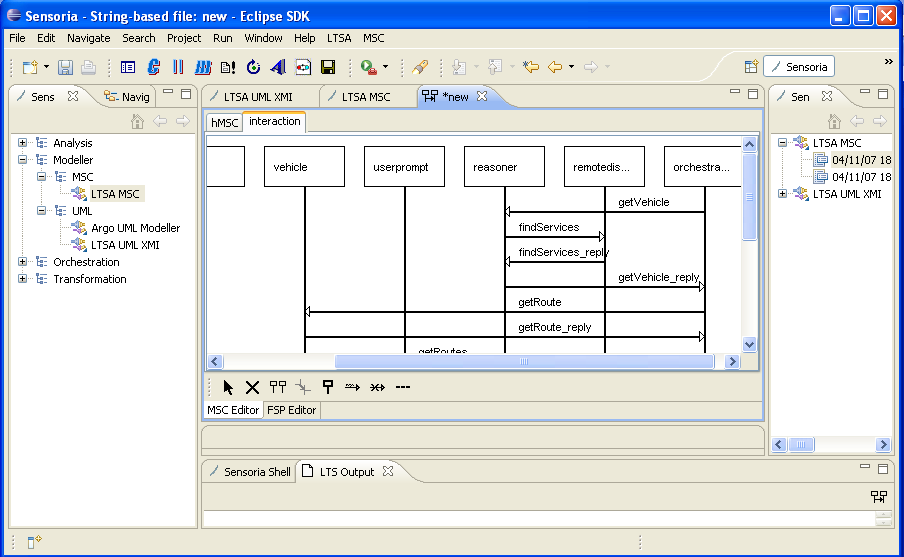This screenshot has width=904, height=557.
Task: Select the dashed line tool
Action: pos(402,387)
